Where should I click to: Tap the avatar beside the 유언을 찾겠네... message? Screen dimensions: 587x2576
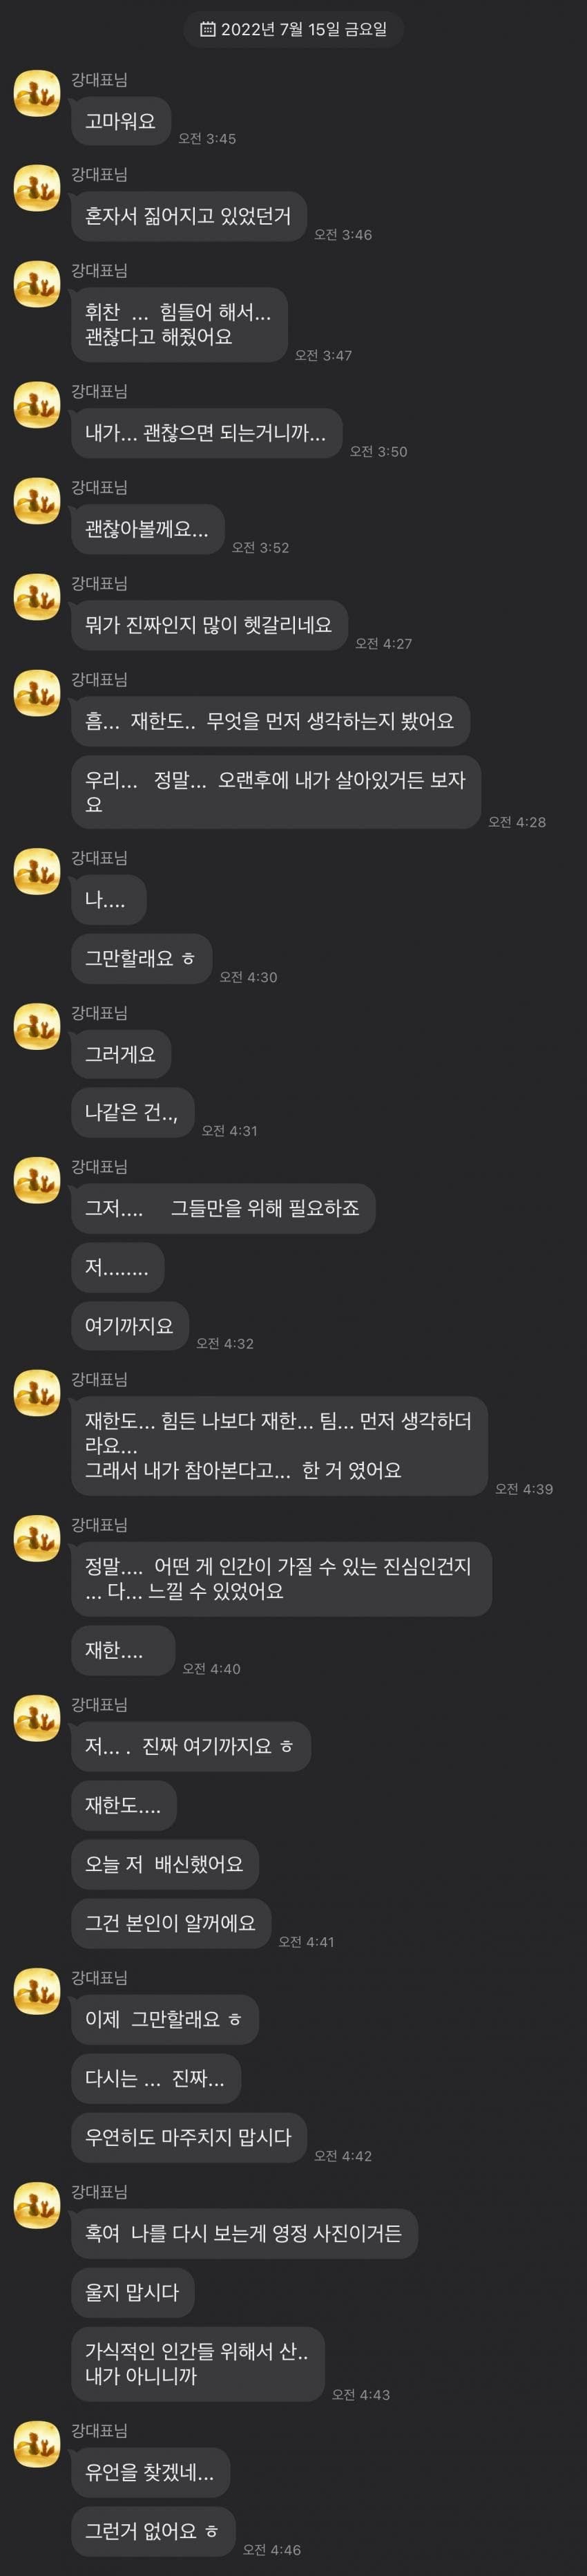(x=37, y=2444)
